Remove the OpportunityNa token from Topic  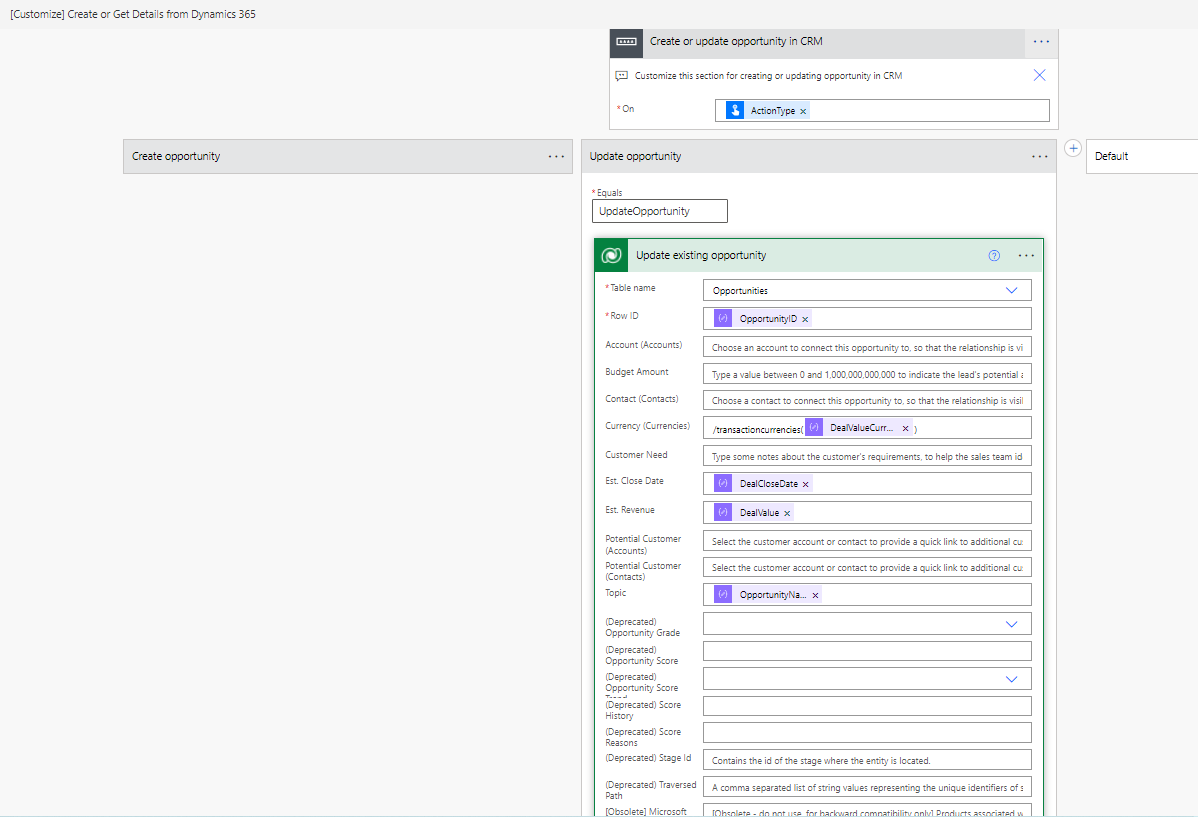point(815,595)
